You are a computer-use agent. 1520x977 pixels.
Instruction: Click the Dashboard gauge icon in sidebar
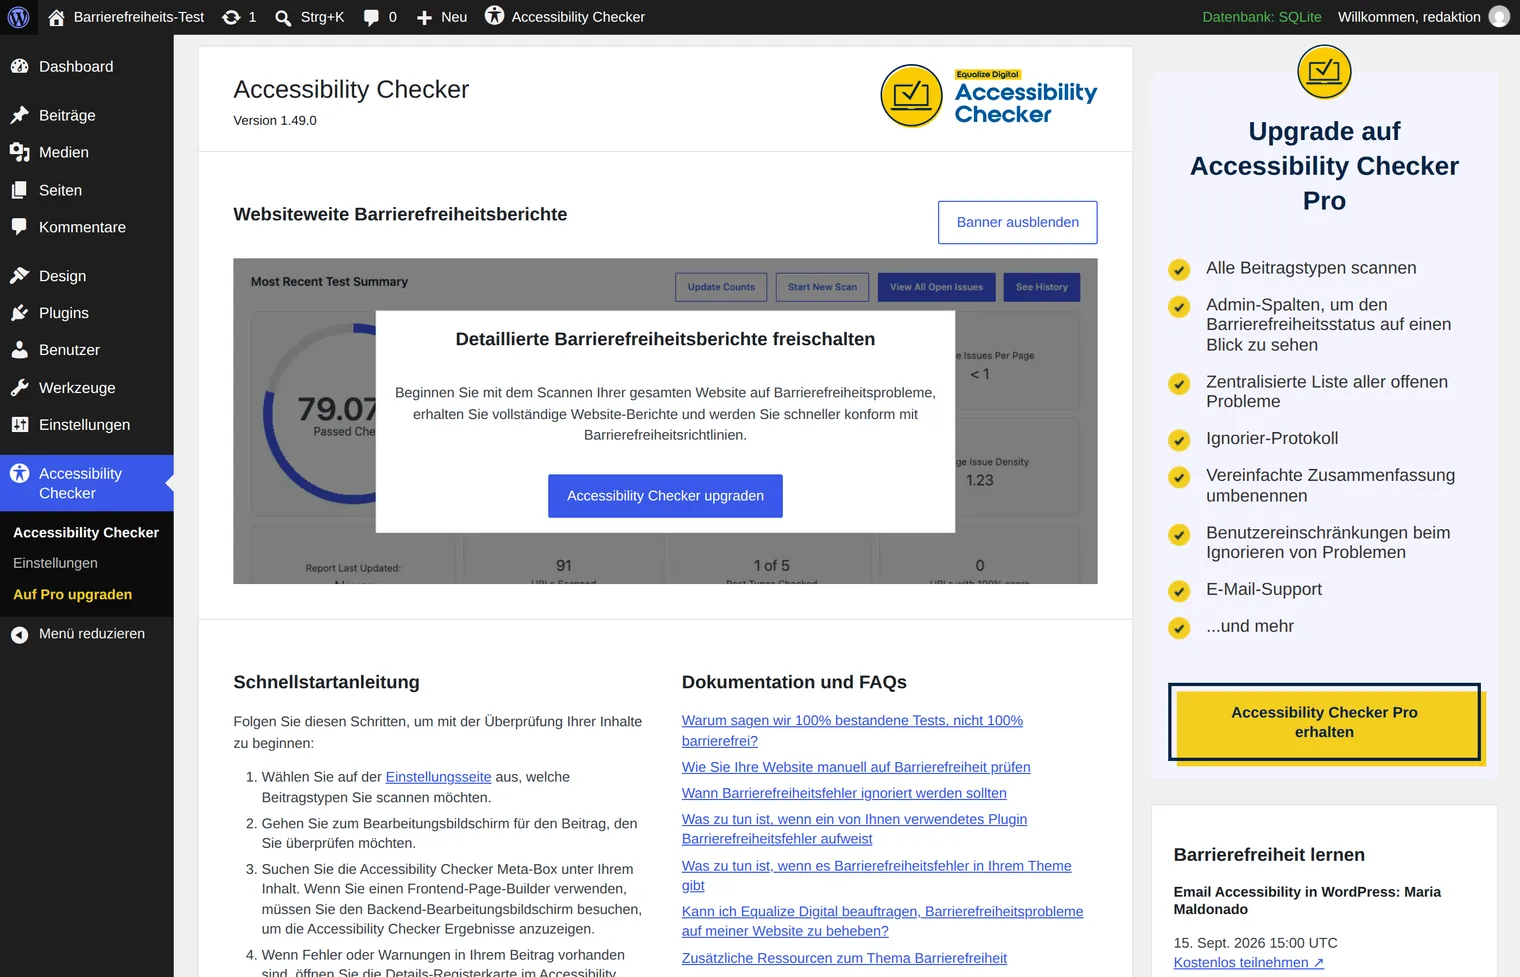click(x=19, y=67)
